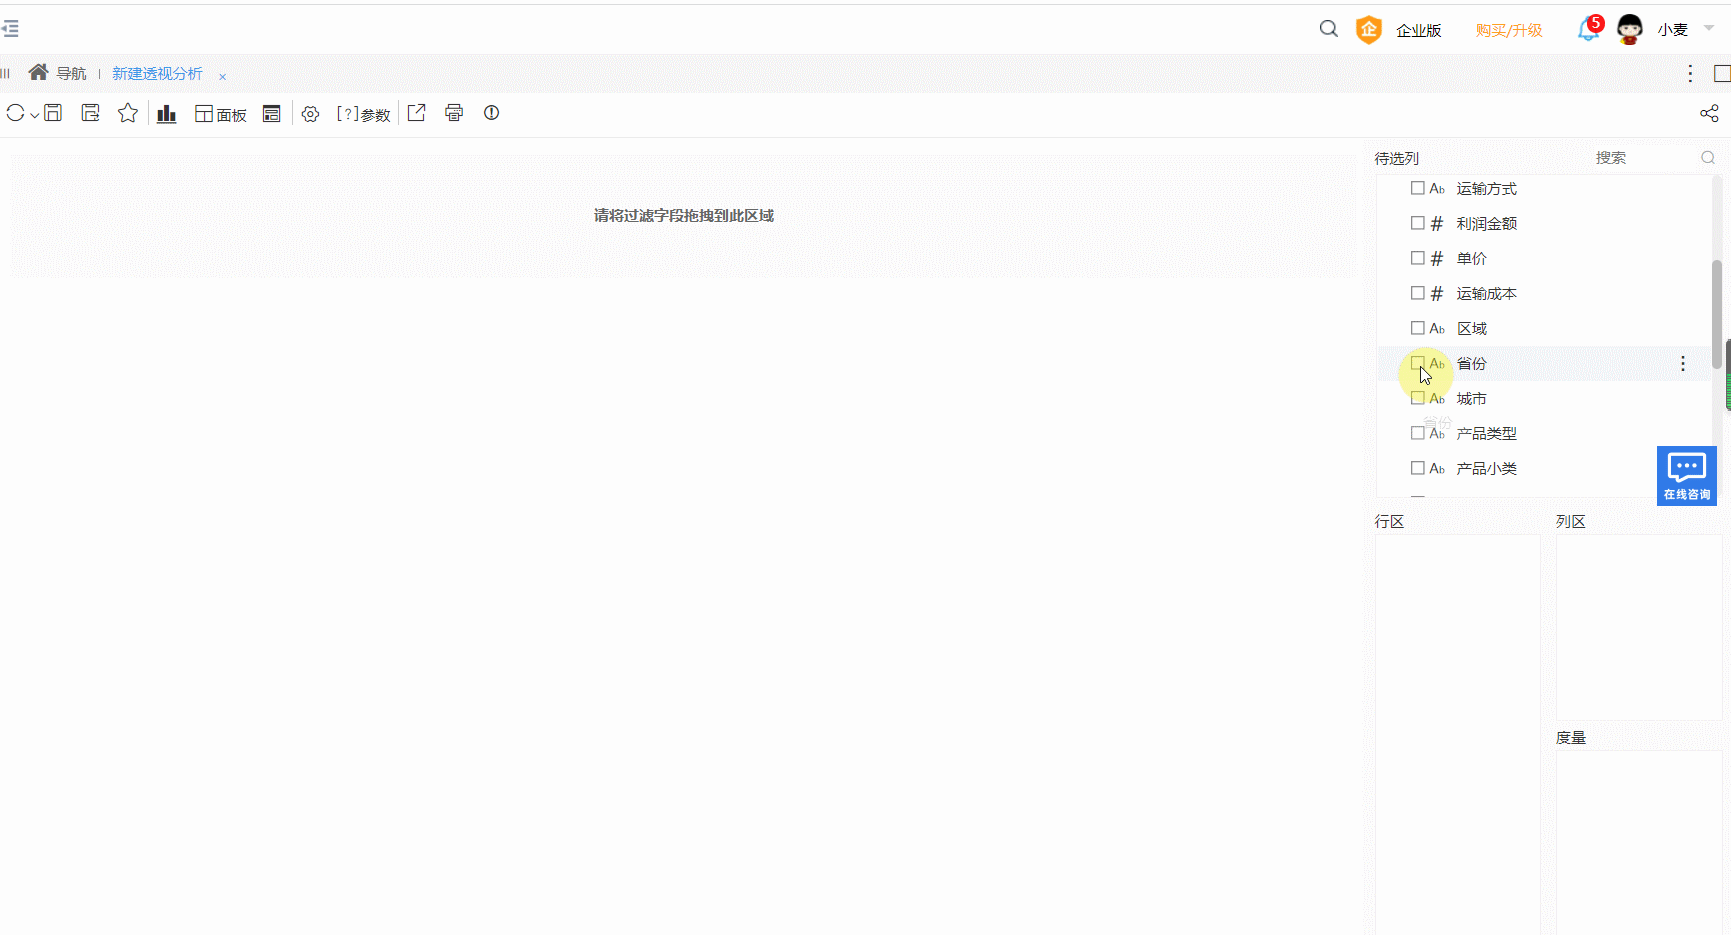The image size is (1731, 935).
Task: Check the 省份 field checkbox
Action: pyautogui.click(x=1418, y=363)
